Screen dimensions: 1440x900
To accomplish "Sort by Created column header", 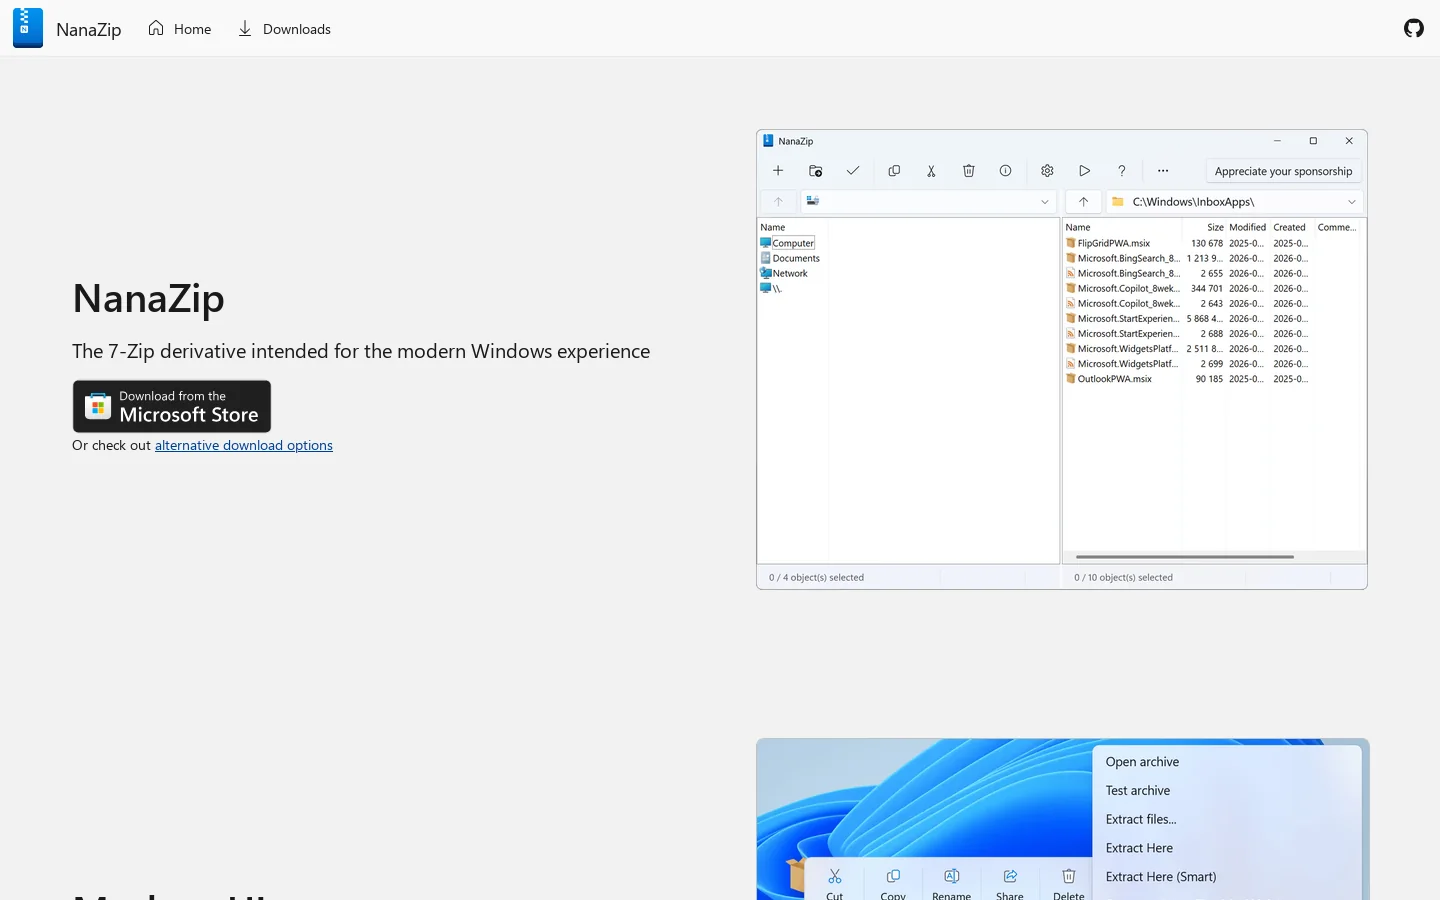I will coord(1289,227).
